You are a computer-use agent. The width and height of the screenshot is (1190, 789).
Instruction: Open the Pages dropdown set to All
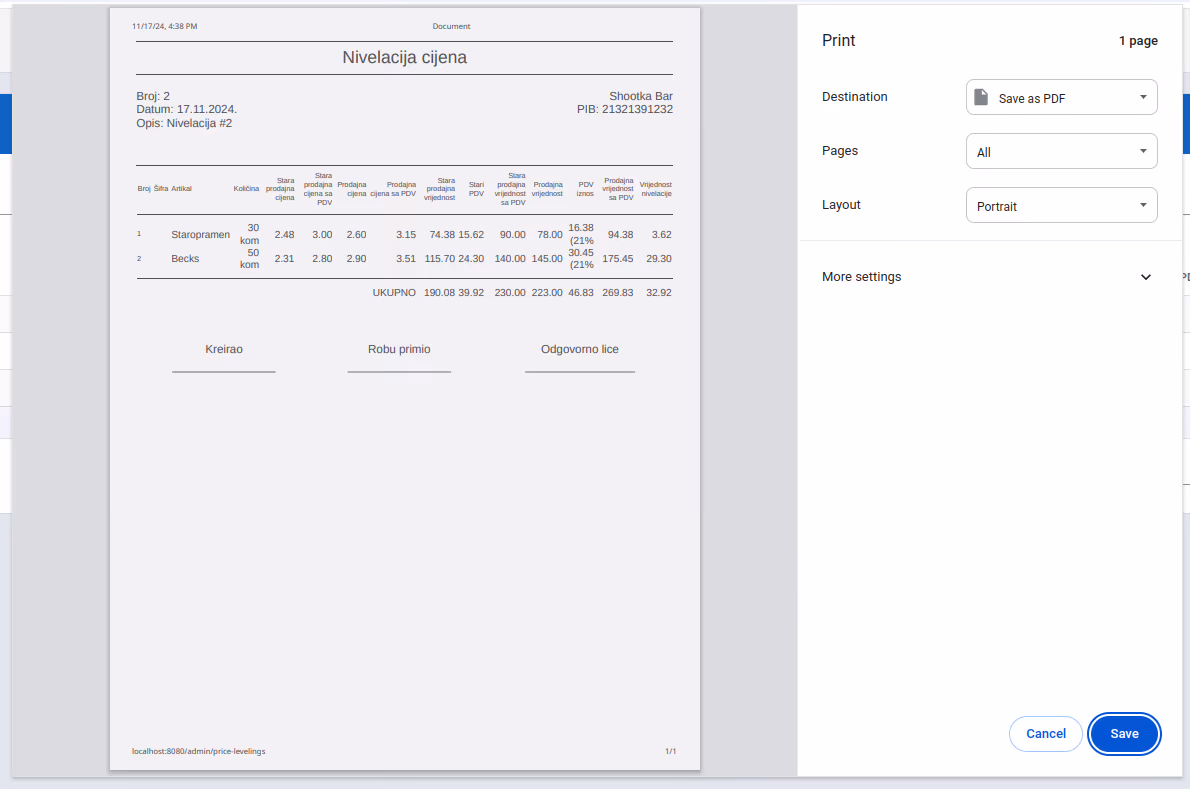point(1061,151)
